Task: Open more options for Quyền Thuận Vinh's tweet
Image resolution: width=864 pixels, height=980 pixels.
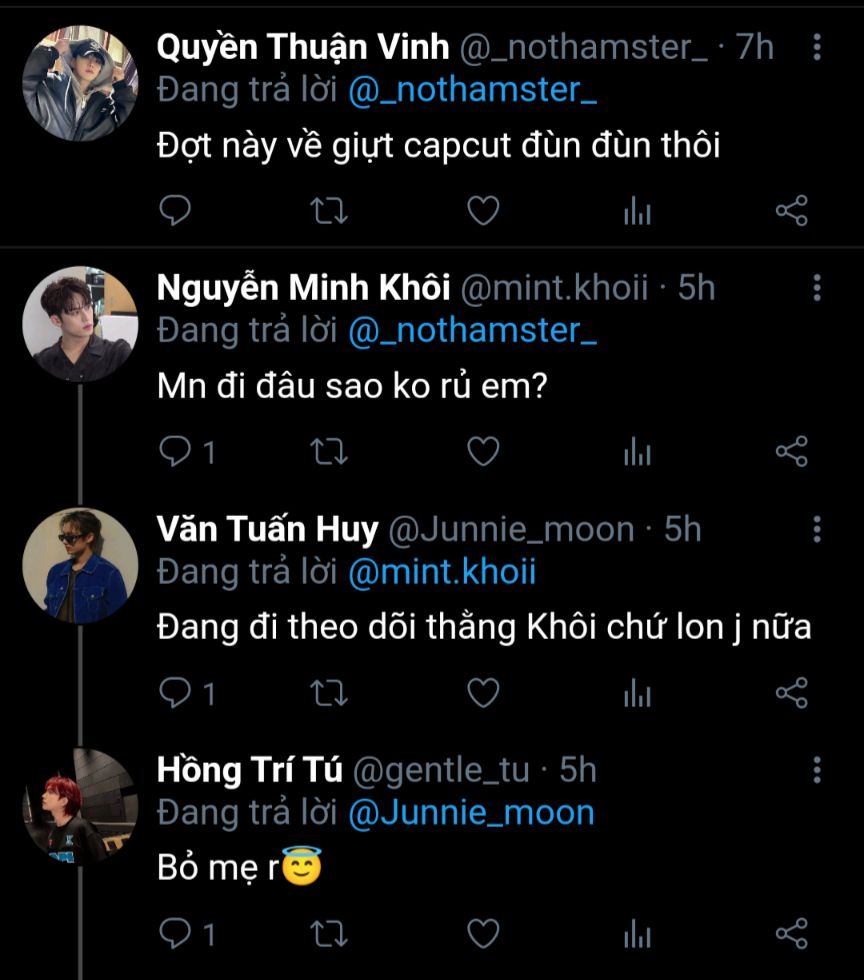Action: pyautogui.click(x=817, y=47)
